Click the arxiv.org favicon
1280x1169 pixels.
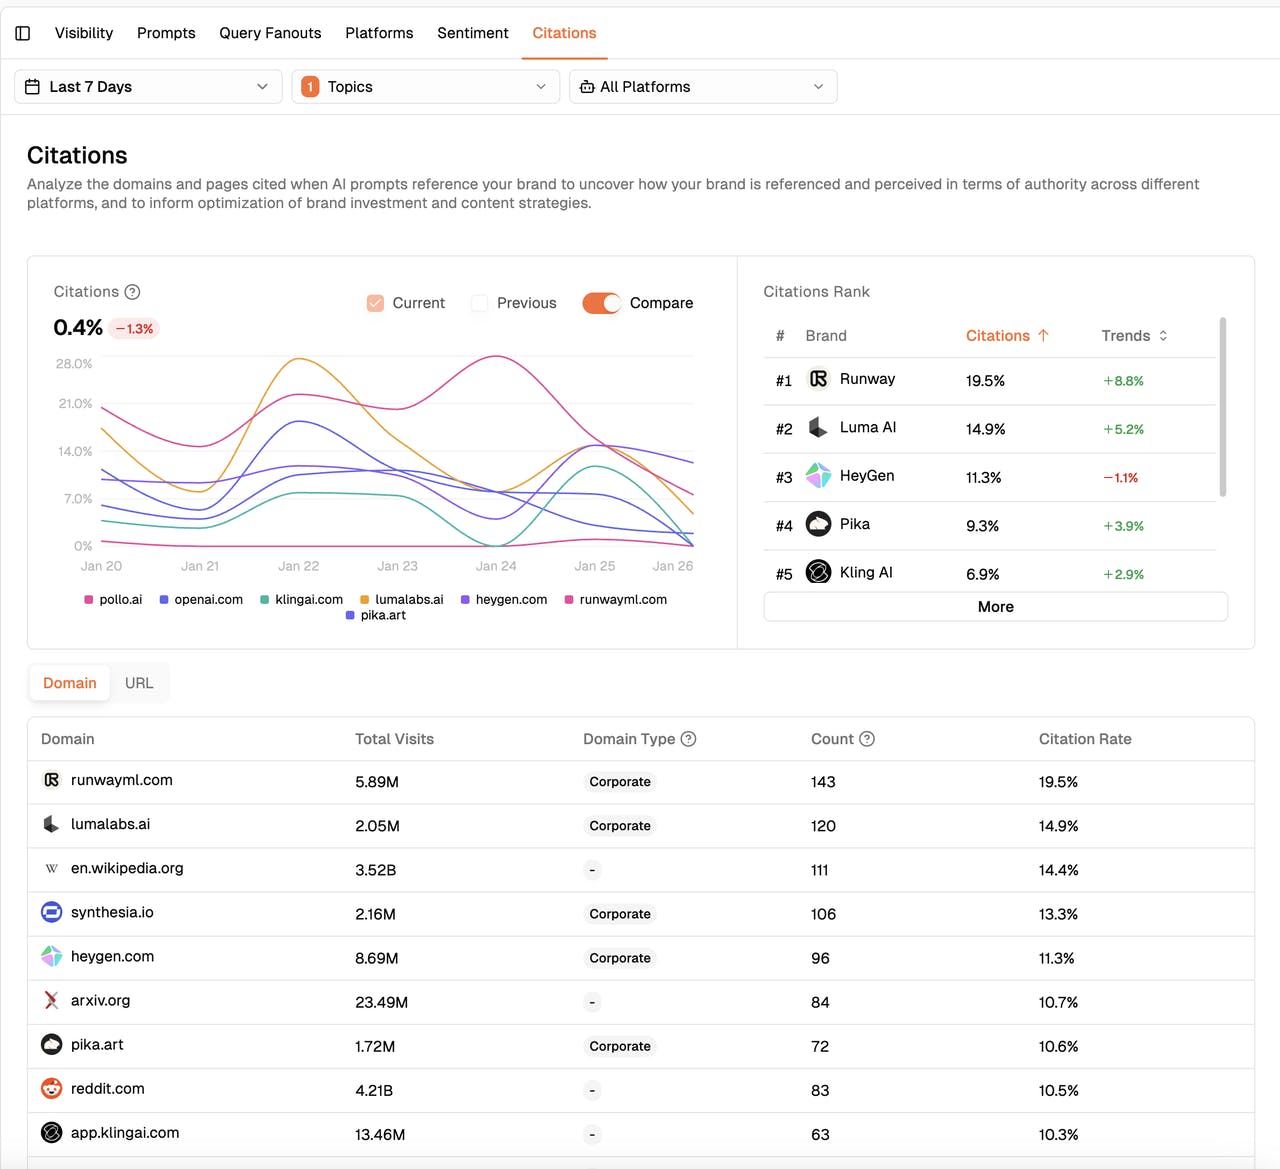(51, 1000)
